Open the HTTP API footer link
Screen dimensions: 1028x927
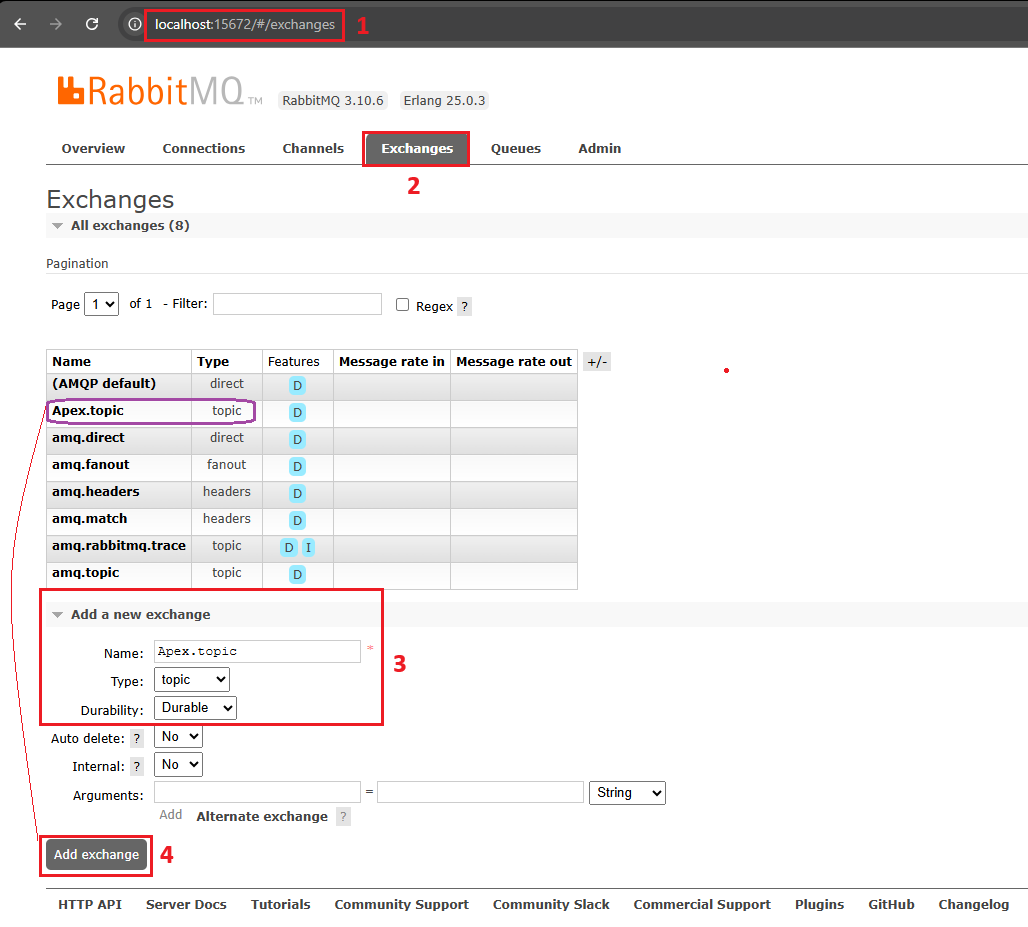[x=90, y=904]
